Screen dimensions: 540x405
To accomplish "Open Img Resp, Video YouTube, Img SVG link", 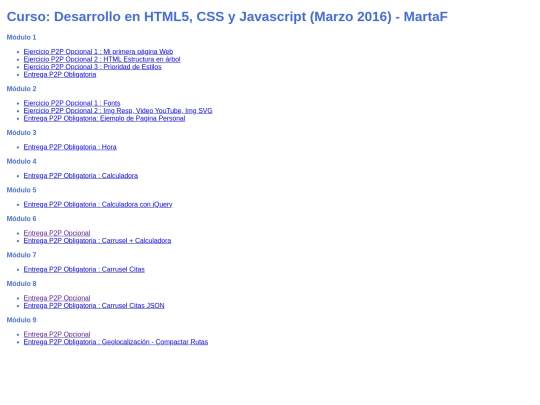I will [118, 111].
